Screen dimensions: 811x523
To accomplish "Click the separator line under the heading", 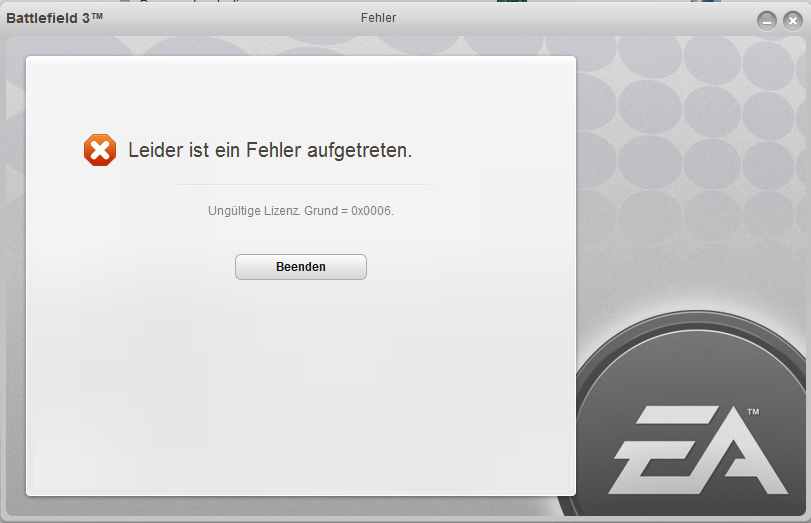I will click(x=303, y=184).
